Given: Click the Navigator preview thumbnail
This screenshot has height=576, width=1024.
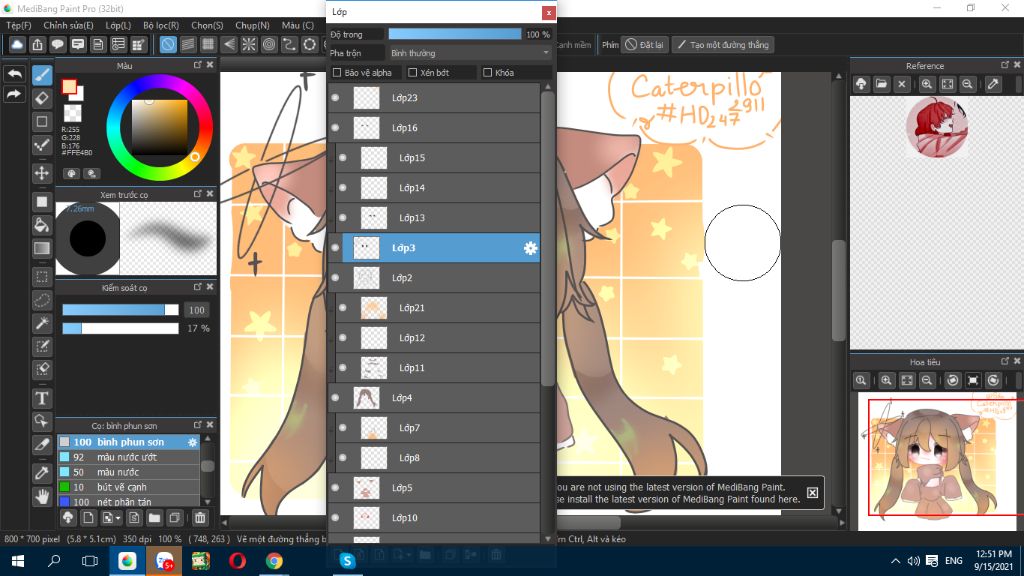Looking at the screenshot, I should (937, 460).
